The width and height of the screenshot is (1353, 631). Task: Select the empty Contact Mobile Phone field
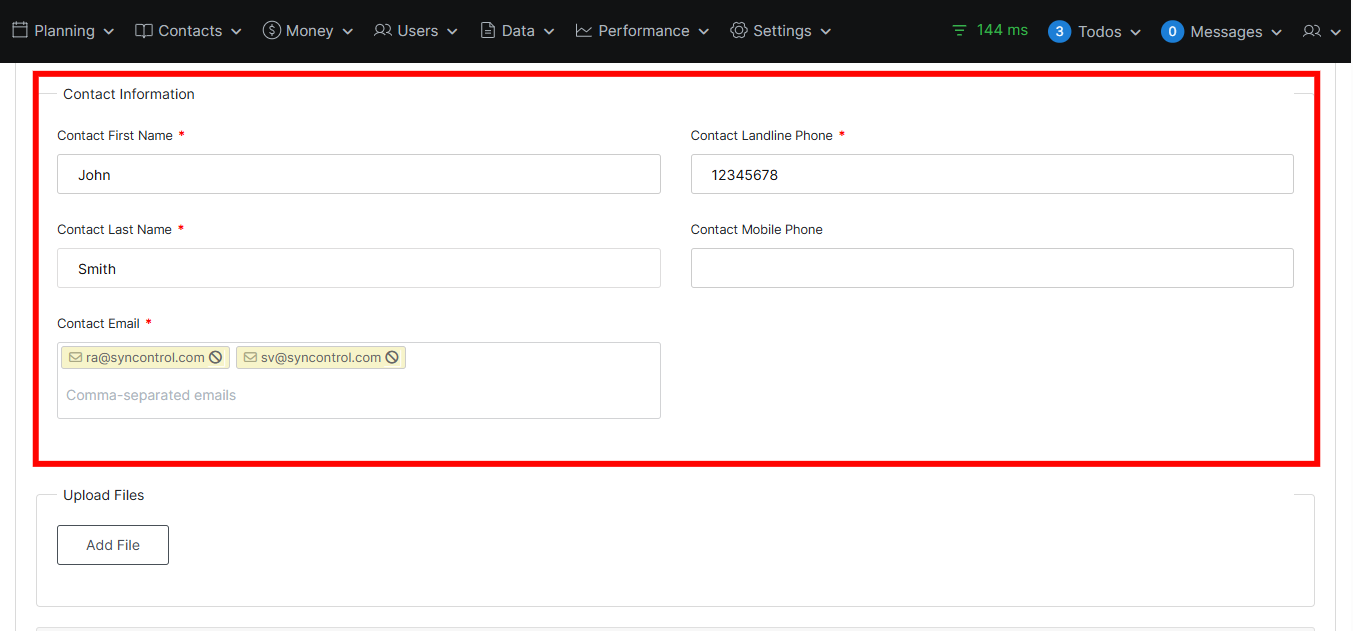(991, 269)
